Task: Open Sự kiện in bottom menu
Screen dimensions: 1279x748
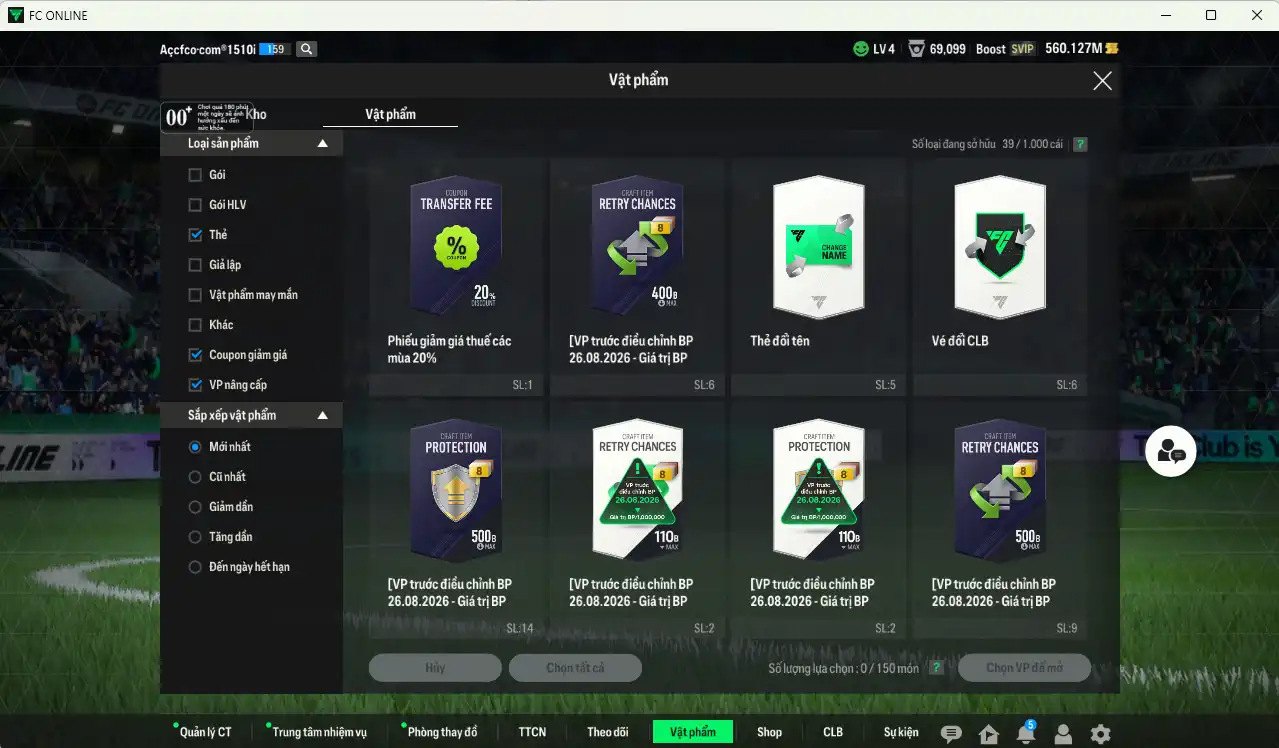Action: point(900,732)
